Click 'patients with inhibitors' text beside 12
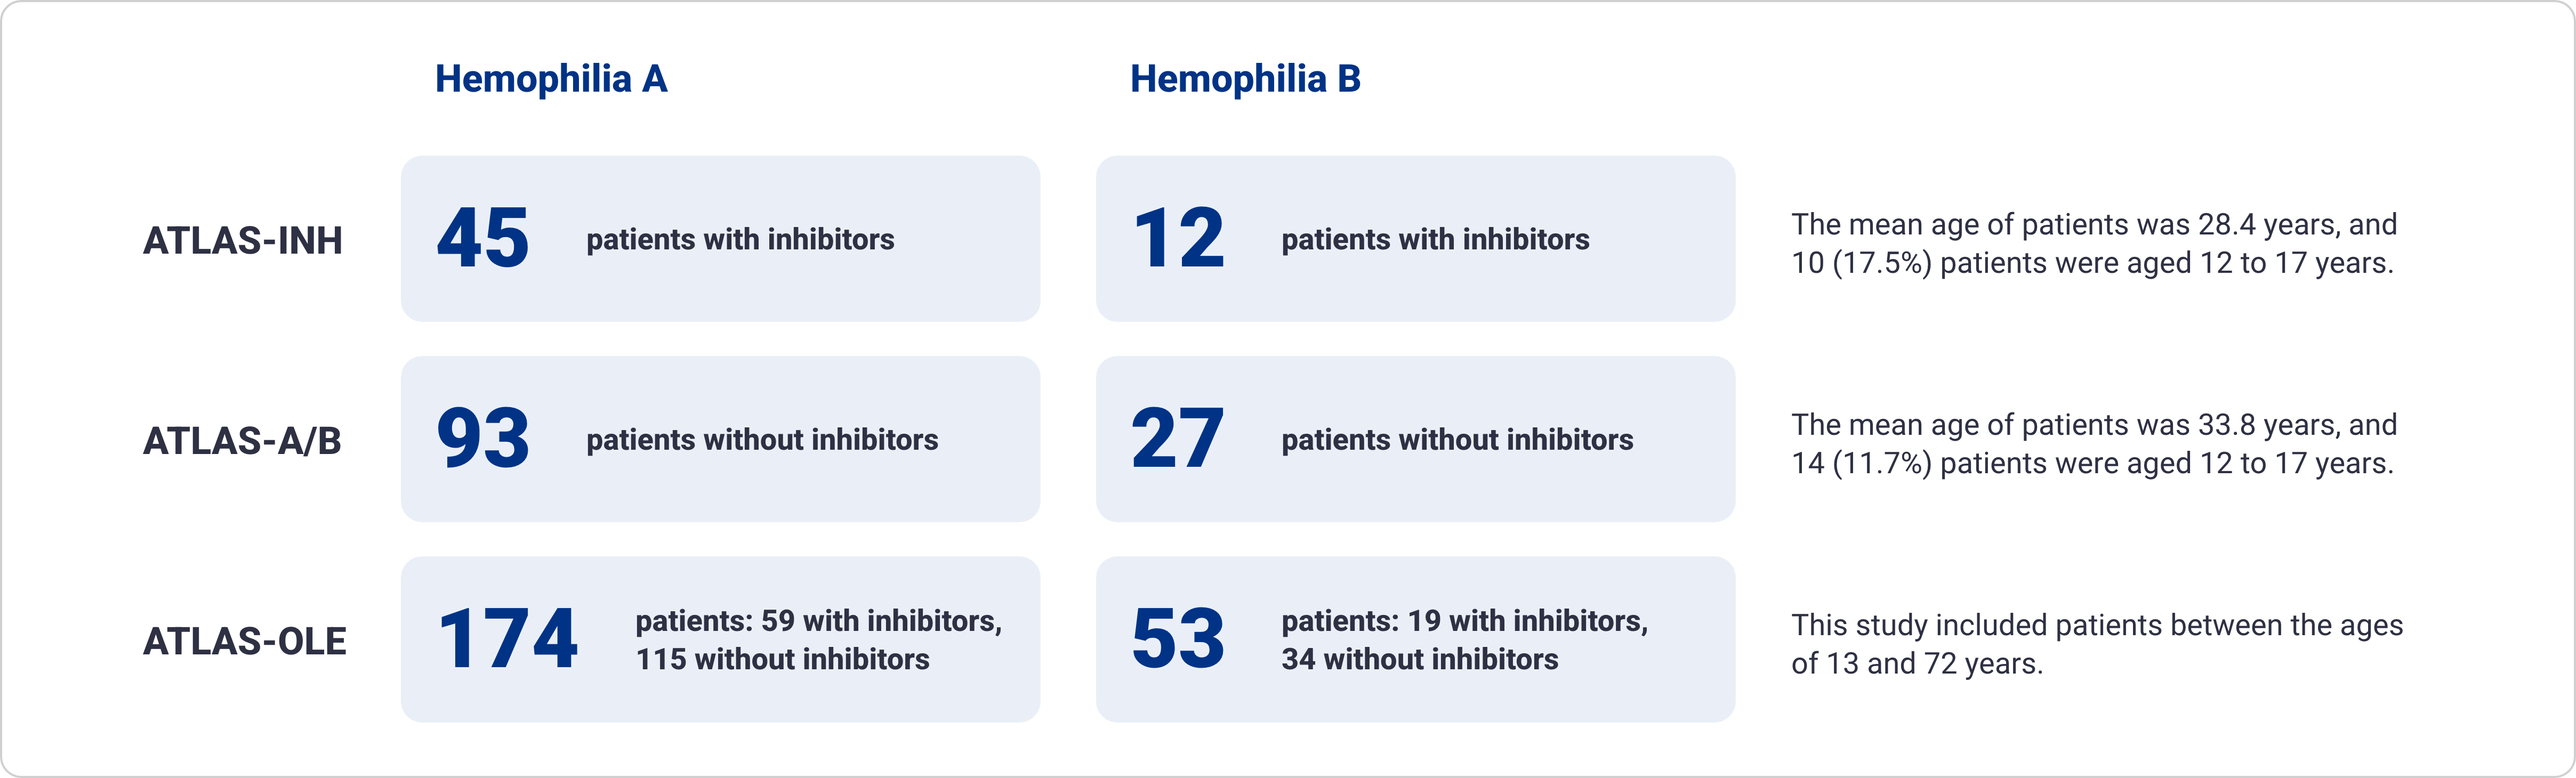2576x778 pixels. (1435, 240)
